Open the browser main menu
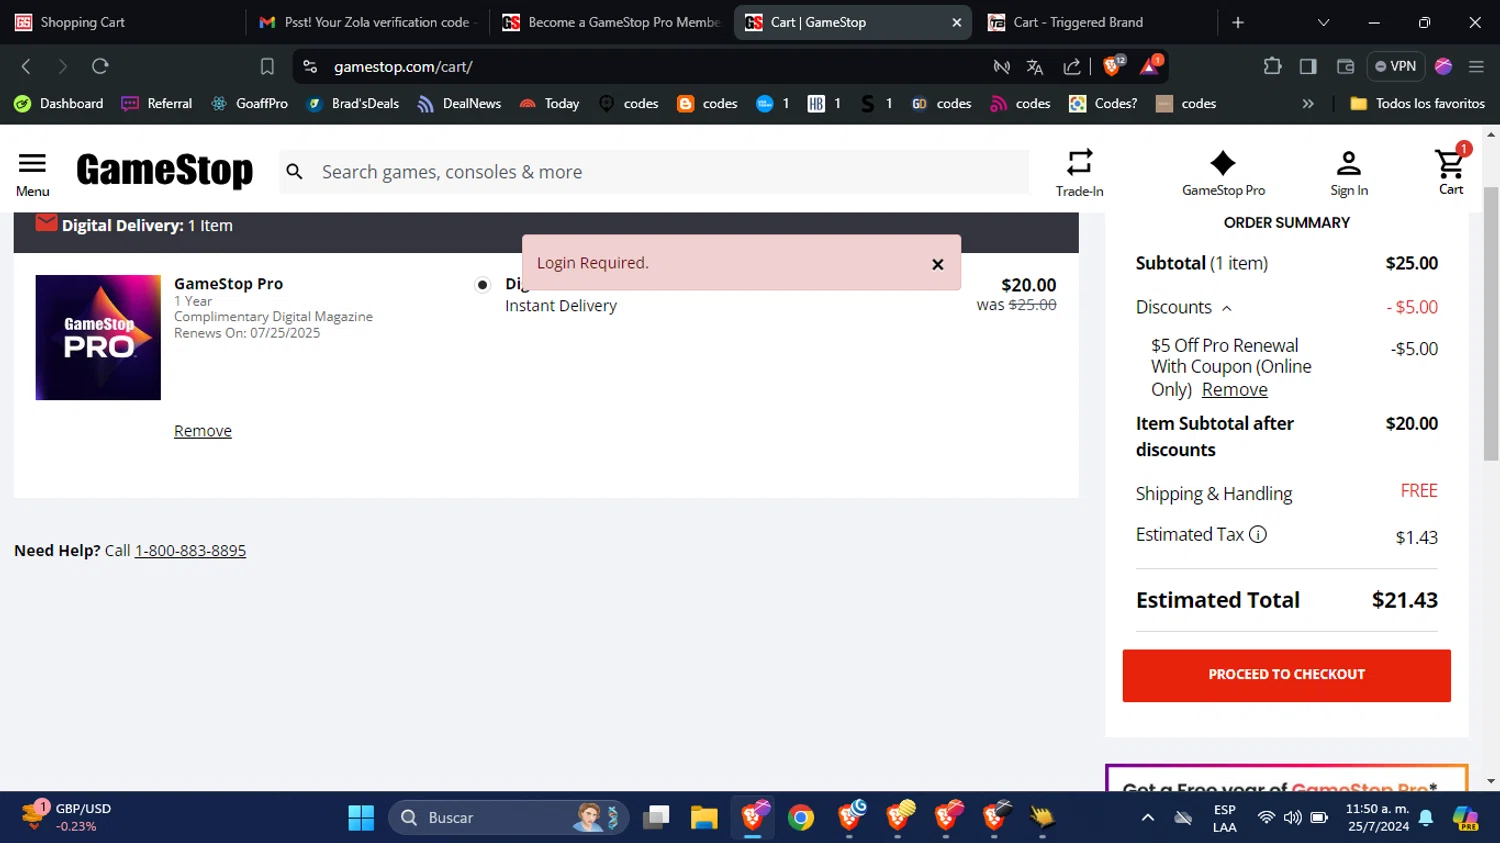The width and height of the screenshot is (1500, 843). tap(1476, 66)
